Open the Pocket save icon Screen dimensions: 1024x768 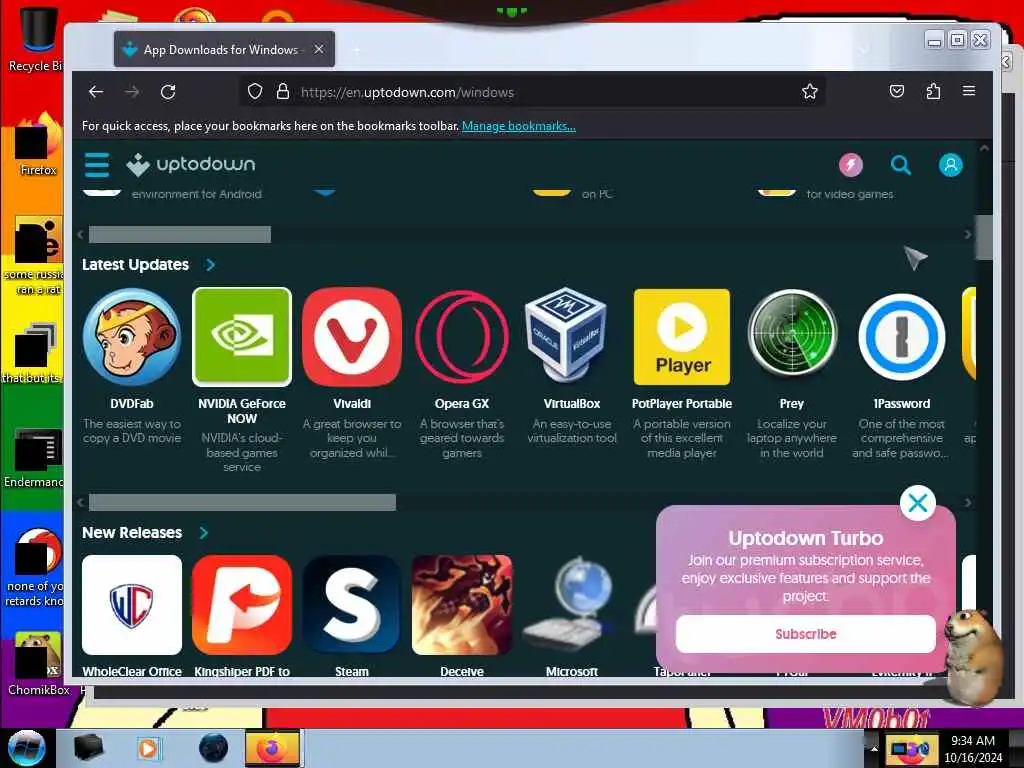click(x=897, y=91)
